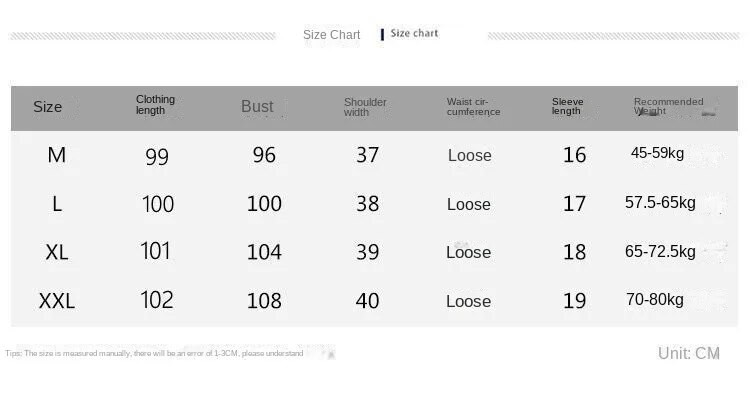Viewport: 750px width, 403px height.
Task: Click the 'XXL' size row label
Action: point(57,301)
